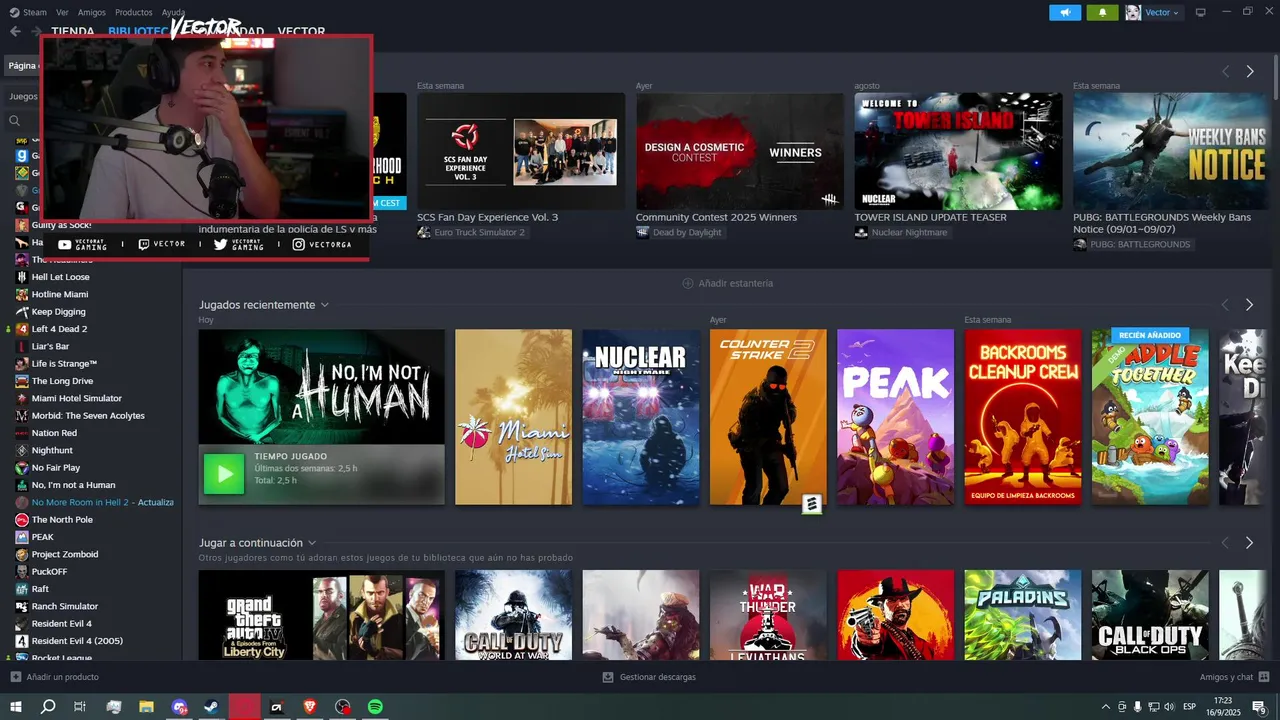Screen dimensions: 1280x720
Task: Open the Ayuda menu
Action: tap(173, 12)
